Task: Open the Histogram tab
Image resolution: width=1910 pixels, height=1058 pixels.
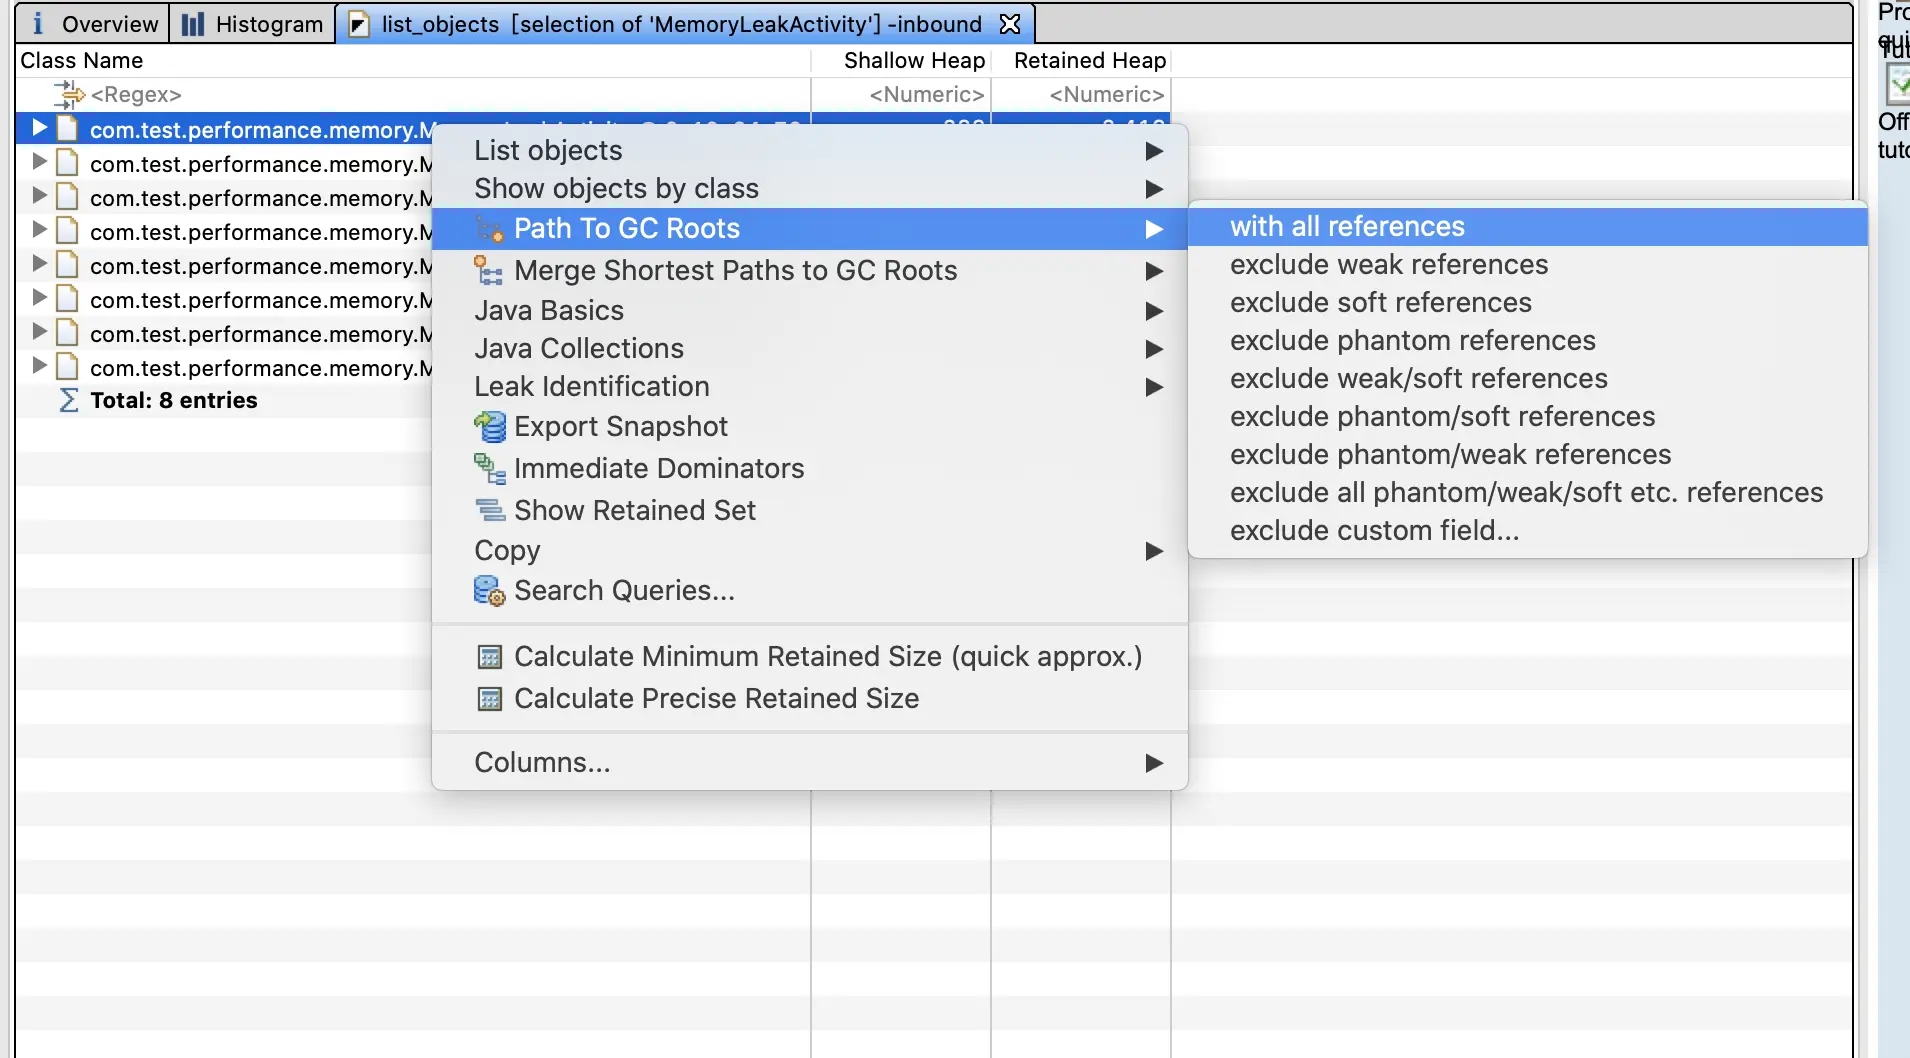Action: [x=253, y=24]
